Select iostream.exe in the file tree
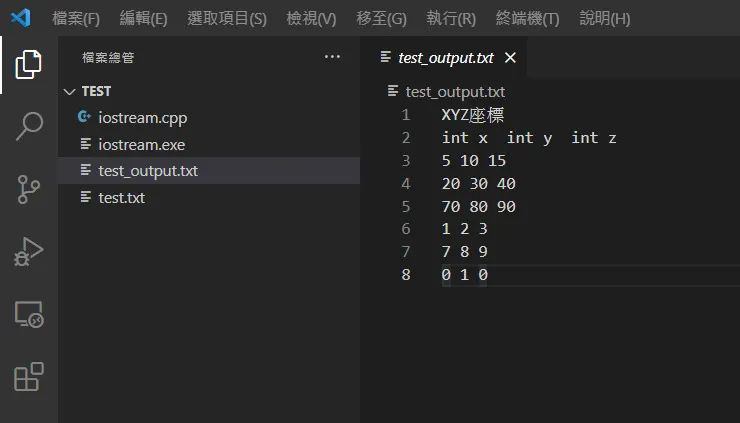740x423 pixels. click(x=209, y=144)
